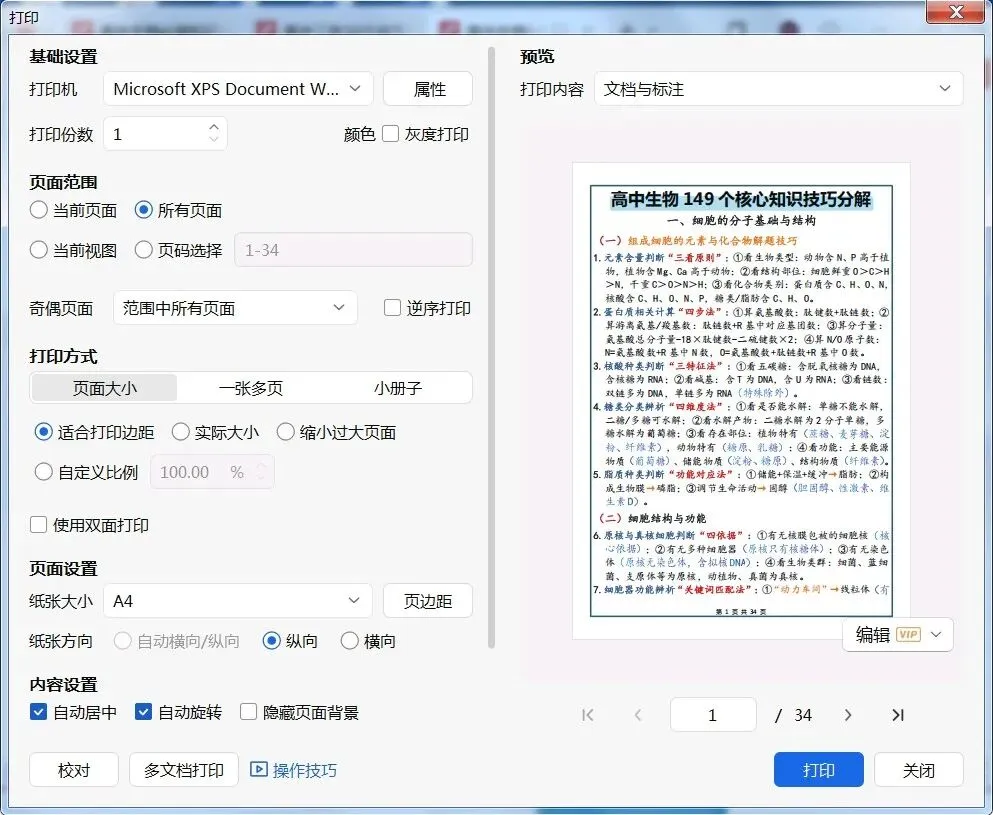This screenshot has height=815, width=993.
Task: Select disabled 自动横向/纵向 orientation option
Action: [x=122, y=641]
